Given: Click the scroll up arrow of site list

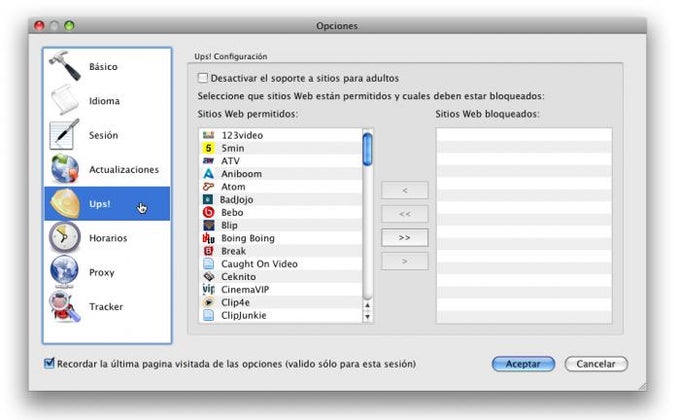Looking at the screenshot, I should [x=367, y=305].
